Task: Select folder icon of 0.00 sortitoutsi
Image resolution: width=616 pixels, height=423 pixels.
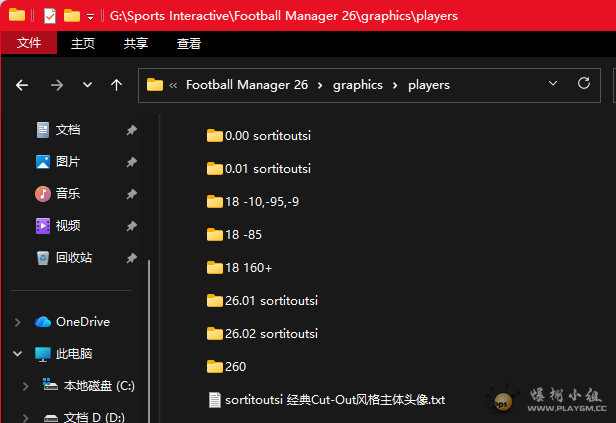Action: (214, 136)
